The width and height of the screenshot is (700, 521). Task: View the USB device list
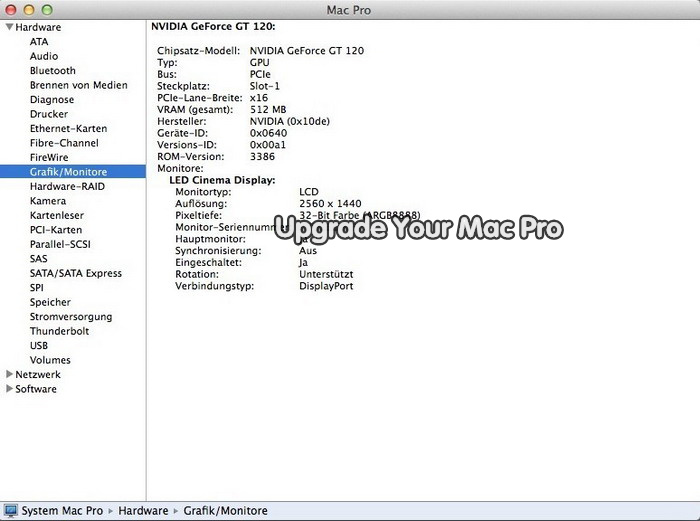[x=39, y=346]
